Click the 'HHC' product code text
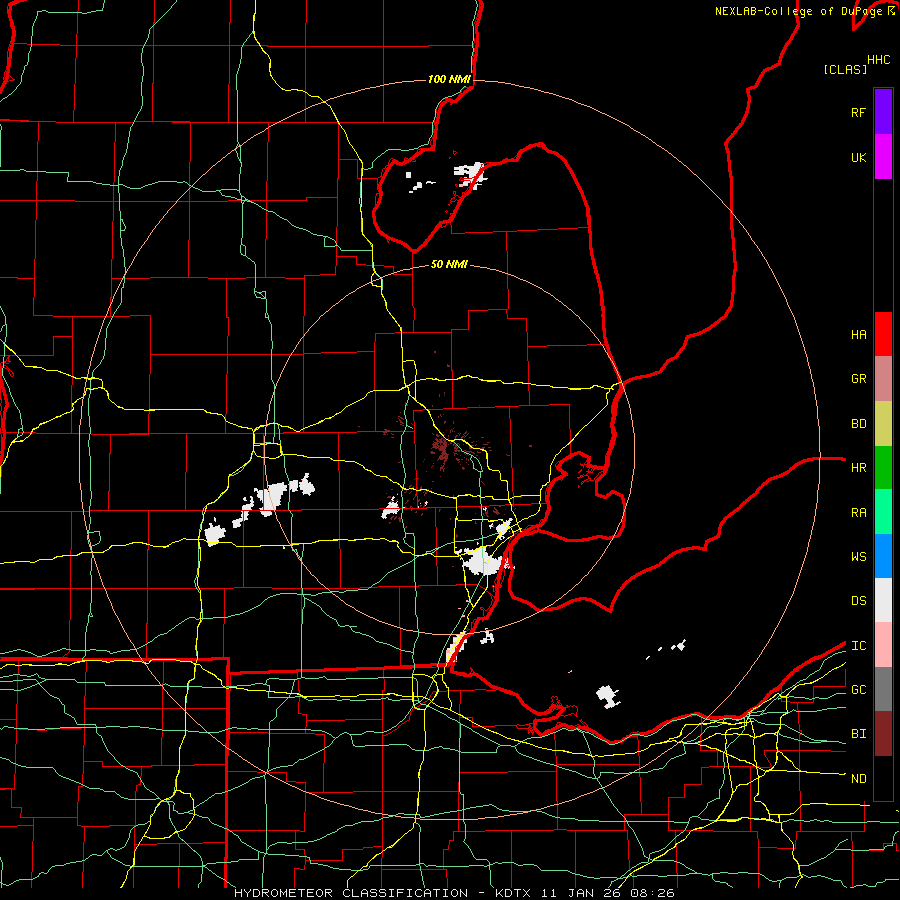900x900 pixels. [879, 60]
